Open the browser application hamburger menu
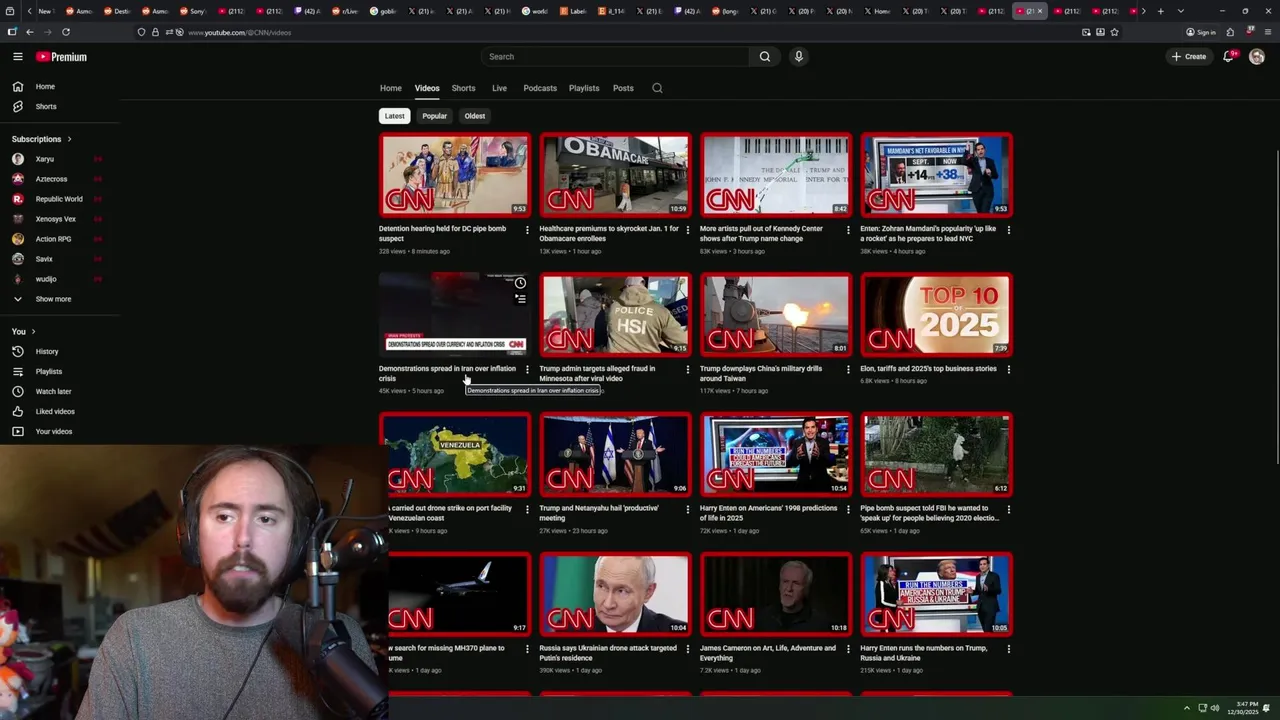This screenshot has height=720, width=1280. [x=1268, y=32]
